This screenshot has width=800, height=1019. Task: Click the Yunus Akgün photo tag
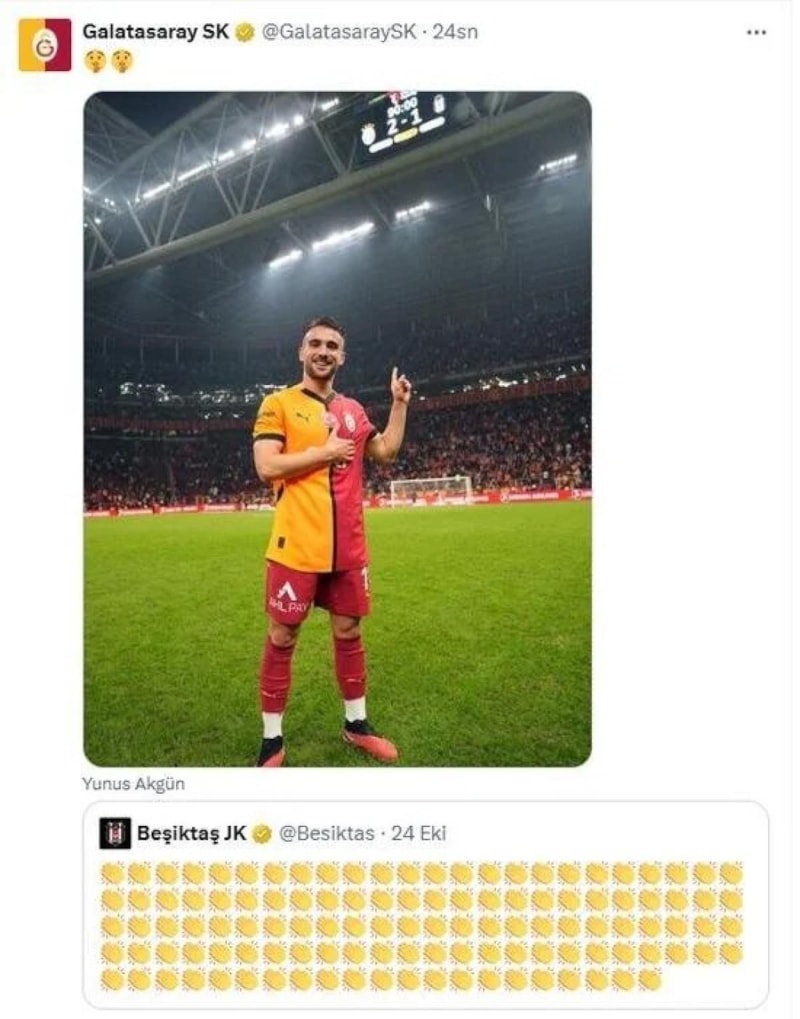133,784
